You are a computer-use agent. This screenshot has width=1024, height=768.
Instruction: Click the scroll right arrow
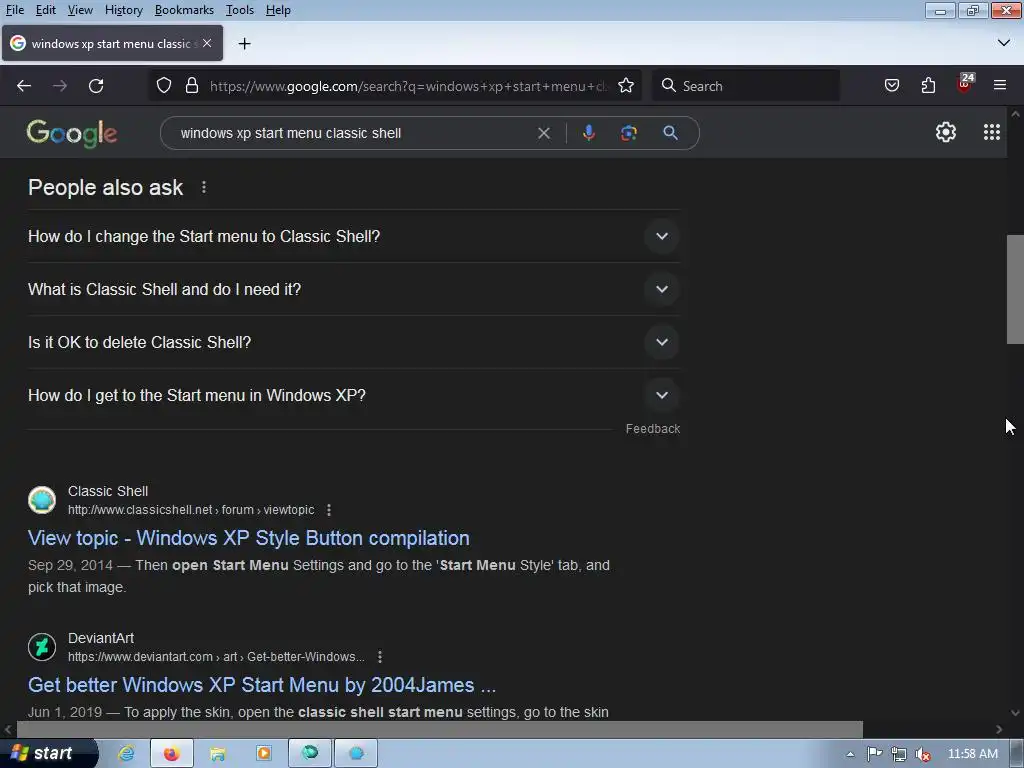point(999,729)
